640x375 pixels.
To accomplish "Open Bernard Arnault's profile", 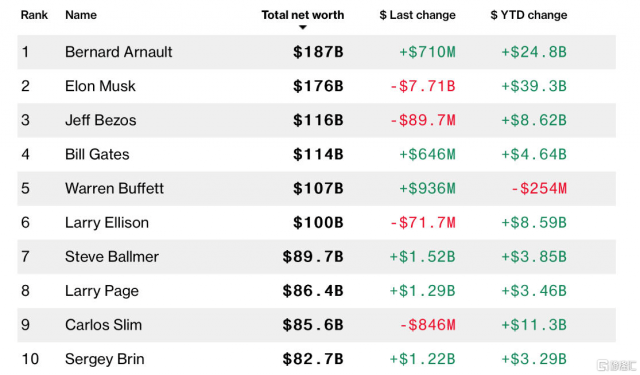I will coord(118,52).
